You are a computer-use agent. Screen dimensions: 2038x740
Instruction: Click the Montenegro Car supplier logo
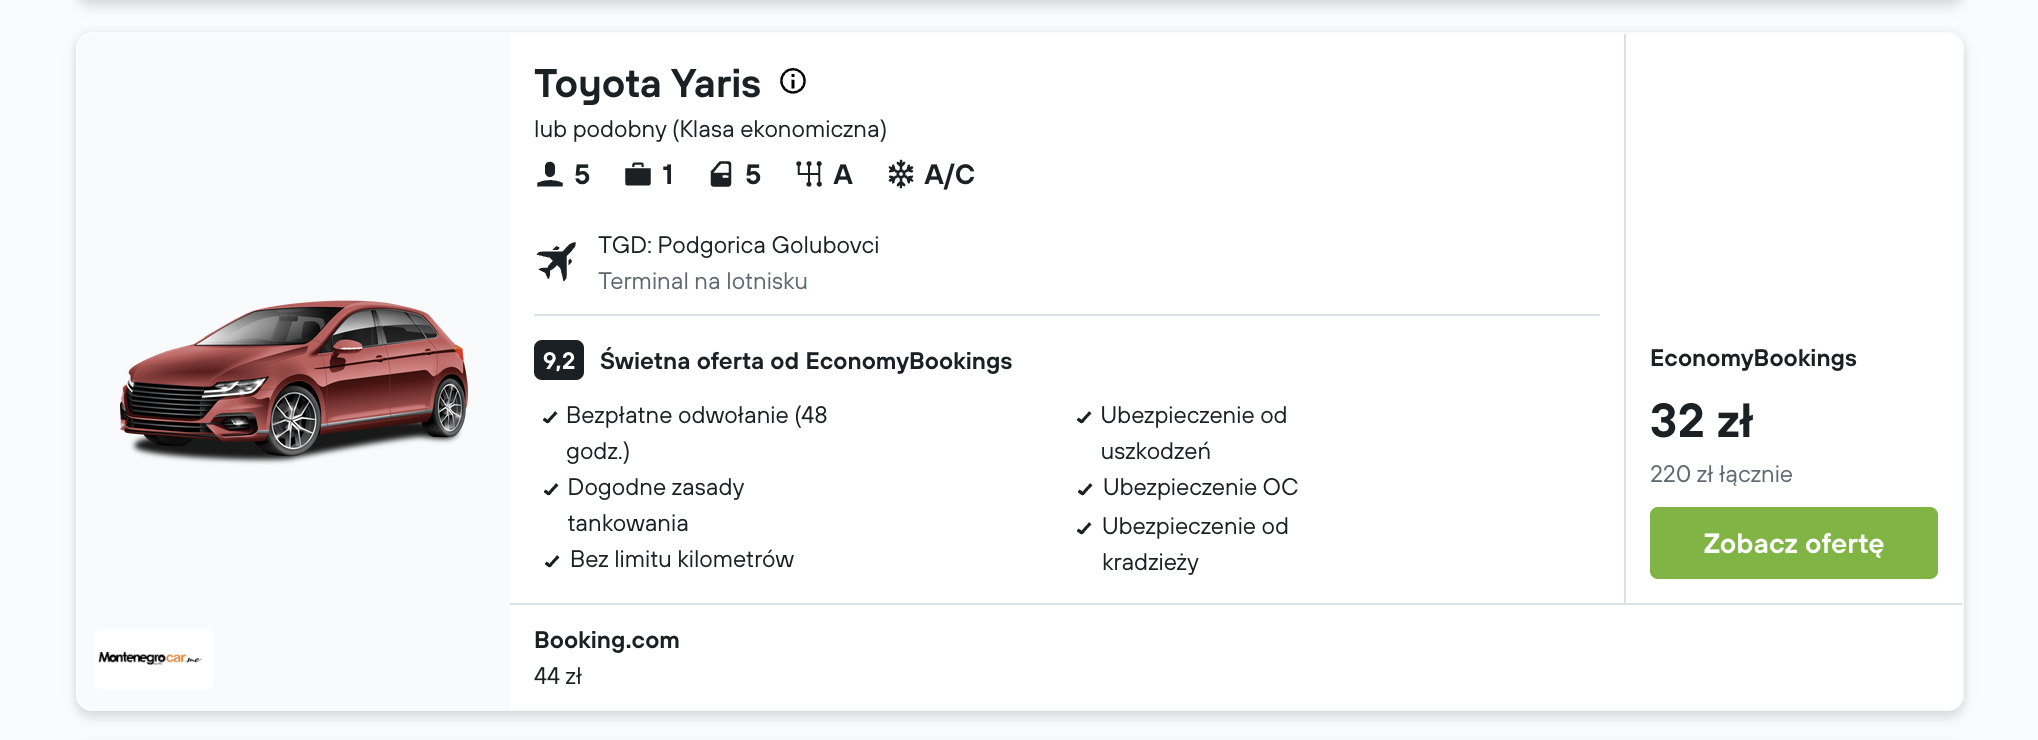154,658
